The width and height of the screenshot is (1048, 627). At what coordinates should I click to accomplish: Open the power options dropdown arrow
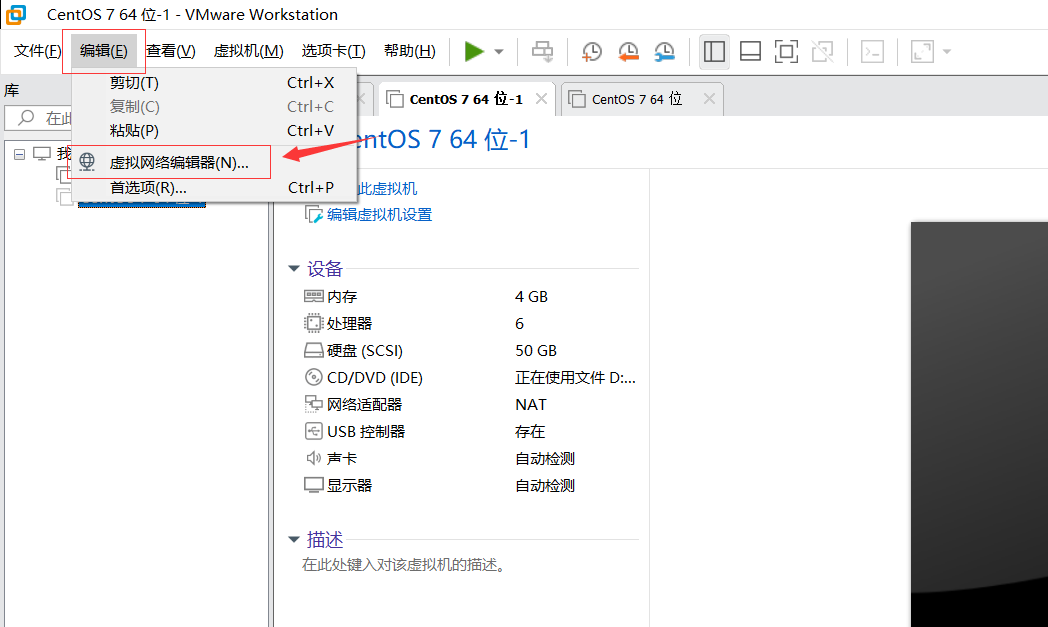pyautogui.click(x=499, y=51)
